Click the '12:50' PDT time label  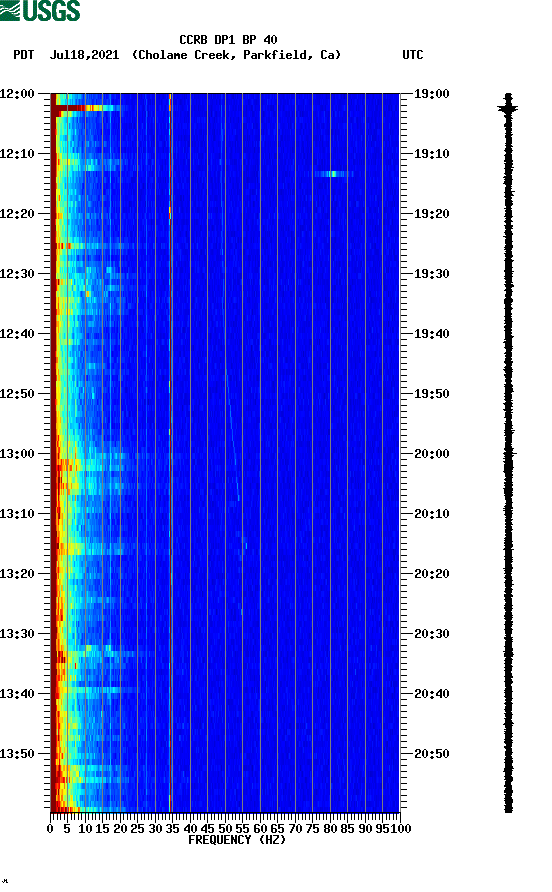(x=17, y=394)
